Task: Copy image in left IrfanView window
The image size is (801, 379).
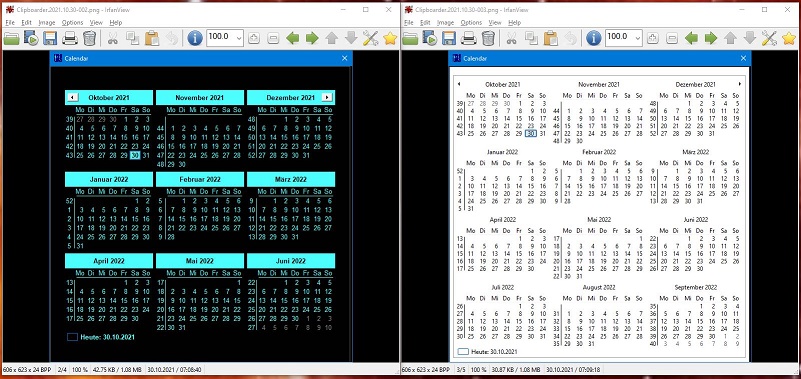Action: [132, 38]
